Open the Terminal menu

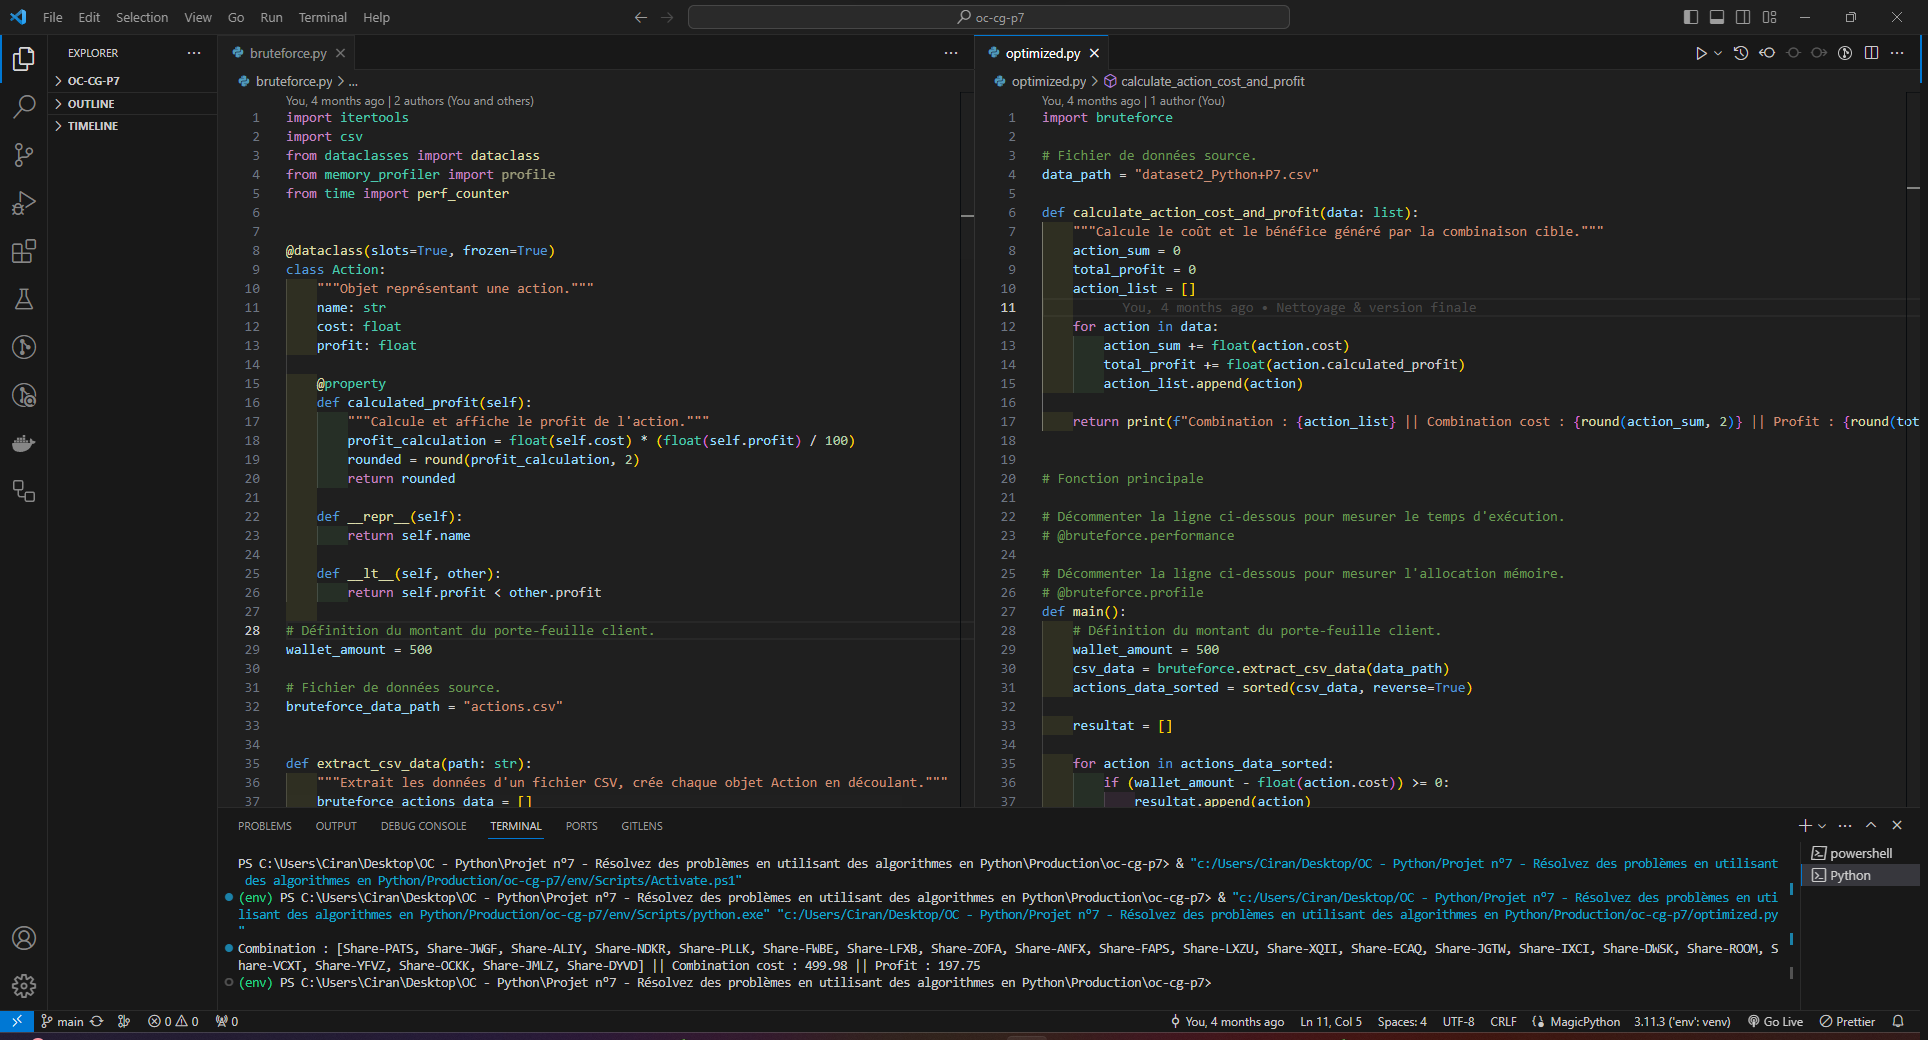322,17
